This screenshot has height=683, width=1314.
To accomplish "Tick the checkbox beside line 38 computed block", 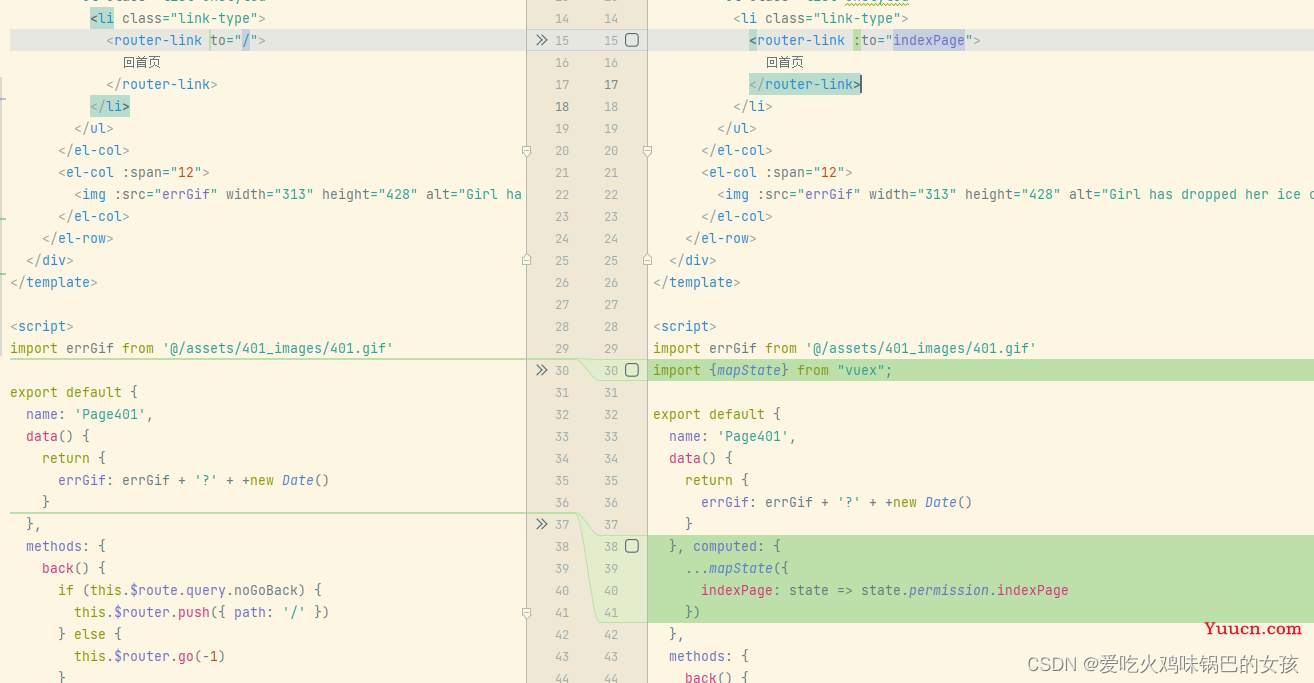I will (632, 546).
